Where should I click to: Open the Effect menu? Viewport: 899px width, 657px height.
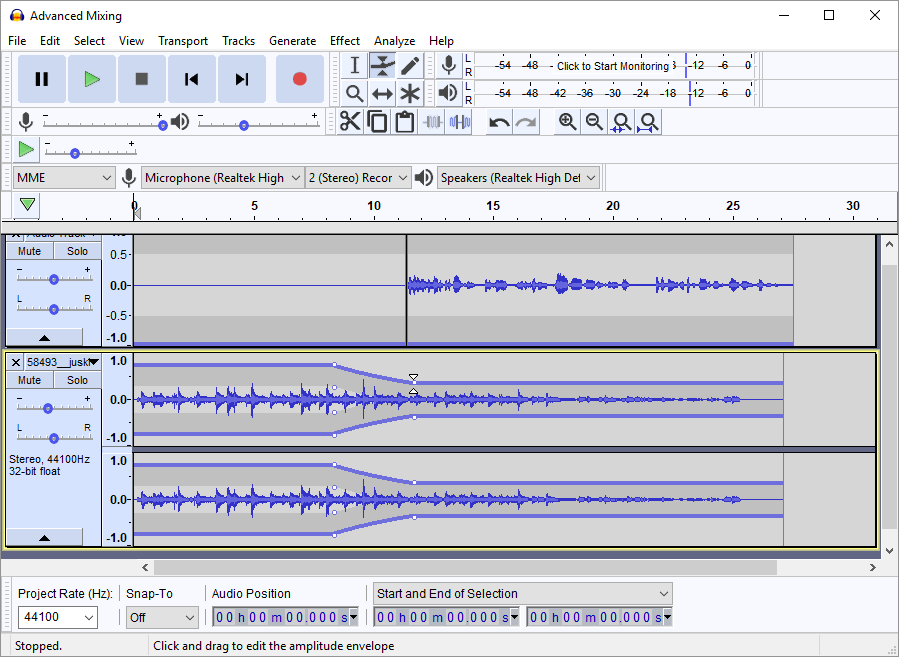point(344,41)
